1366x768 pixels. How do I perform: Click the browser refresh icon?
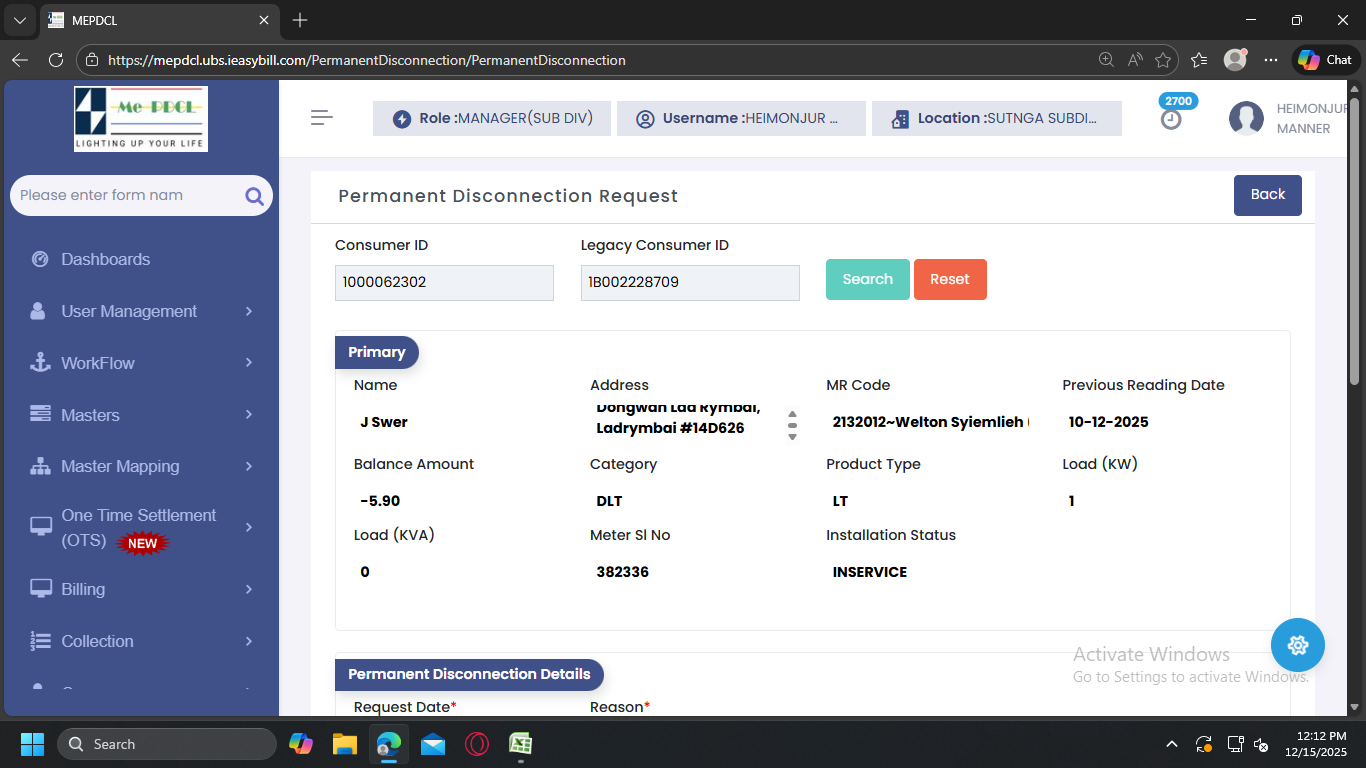pyautogui.click(x=56, y=60)
